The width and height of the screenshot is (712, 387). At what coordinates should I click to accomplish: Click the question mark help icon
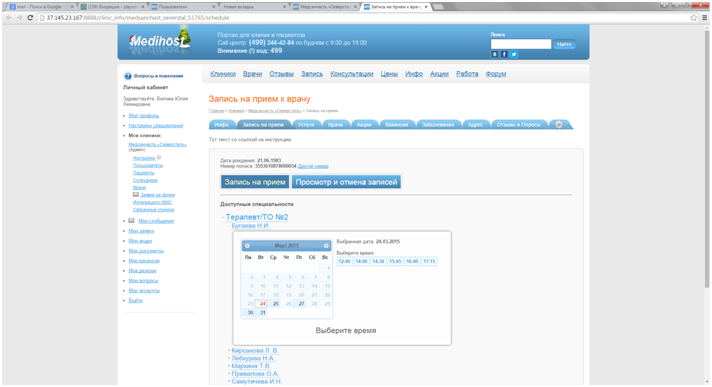[x=128, y=76]
